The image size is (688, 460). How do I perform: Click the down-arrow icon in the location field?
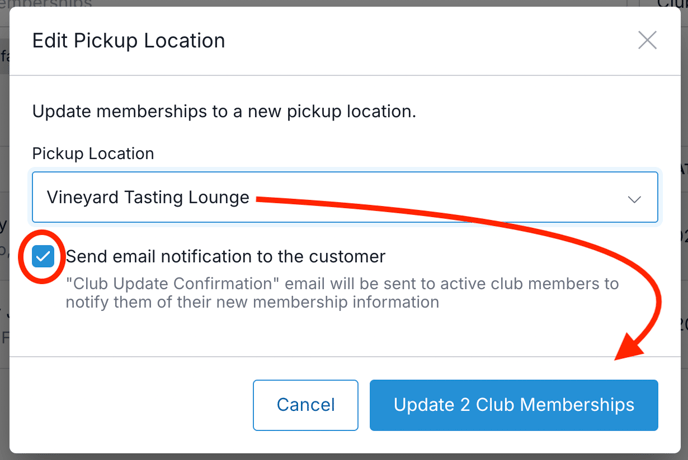[634, 199]
